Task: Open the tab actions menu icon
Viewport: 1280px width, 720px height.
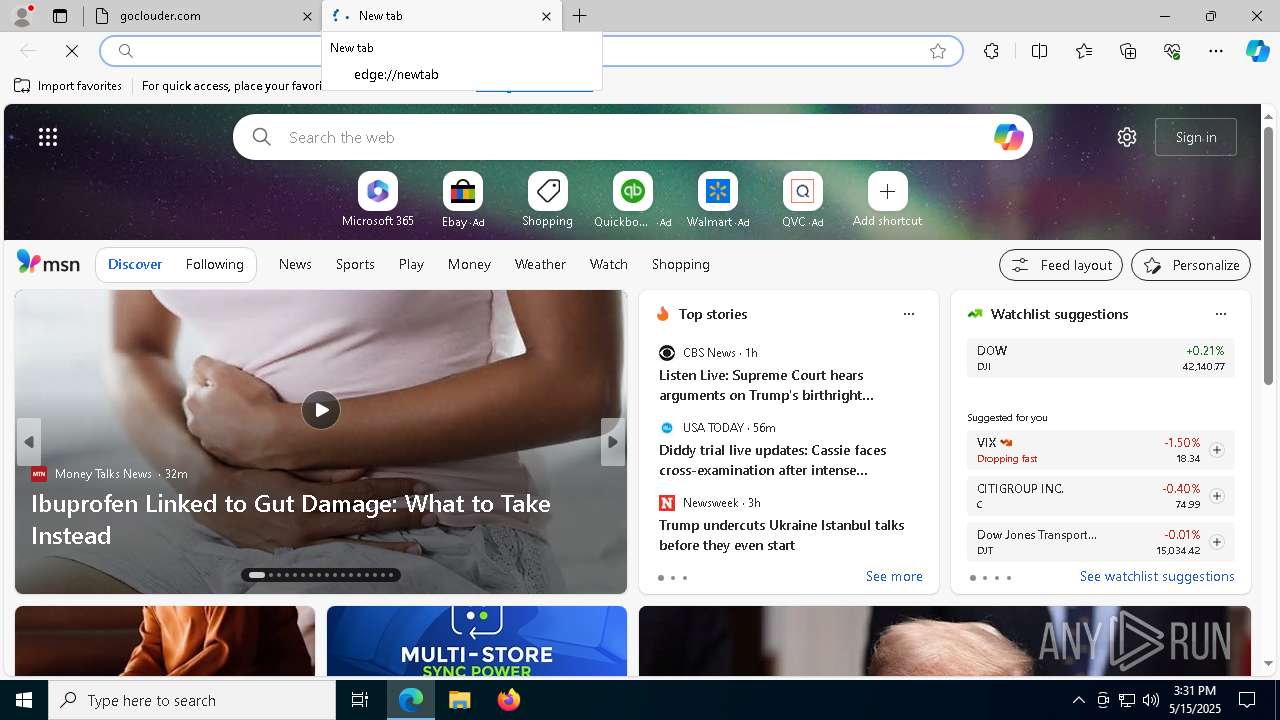Action: click(x=60, y=16)
